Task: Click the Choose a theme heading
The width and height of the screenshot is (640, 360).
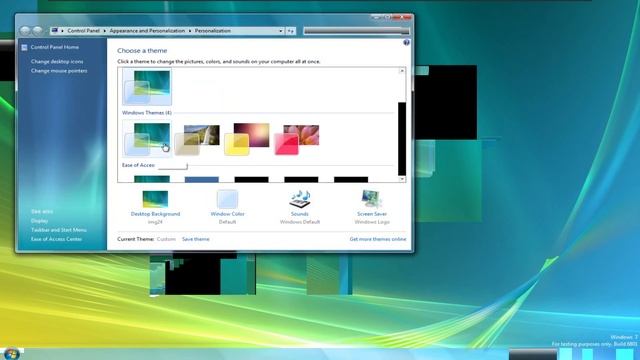Action: tap(142, 51)
